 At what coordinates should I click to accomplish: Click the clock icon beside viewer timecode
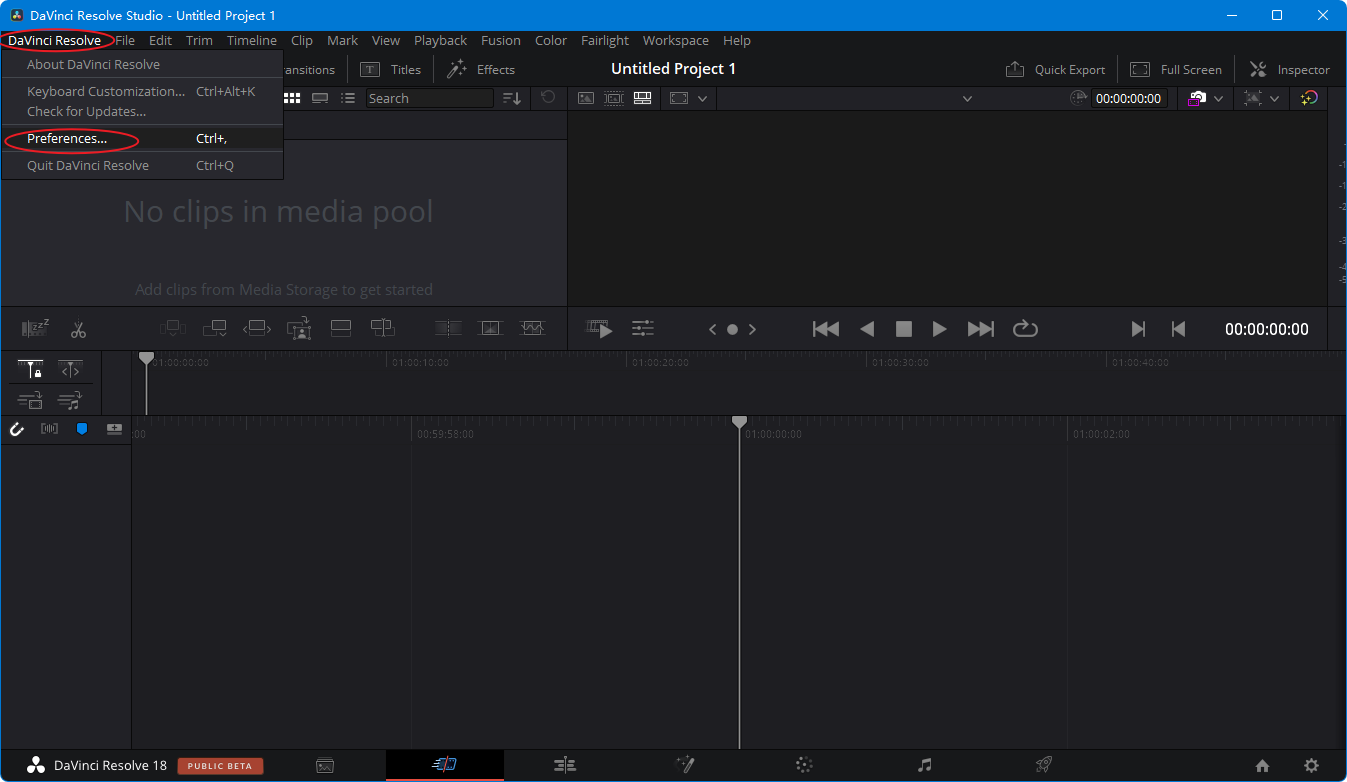pyautogui.click(x=1078, y=98)
